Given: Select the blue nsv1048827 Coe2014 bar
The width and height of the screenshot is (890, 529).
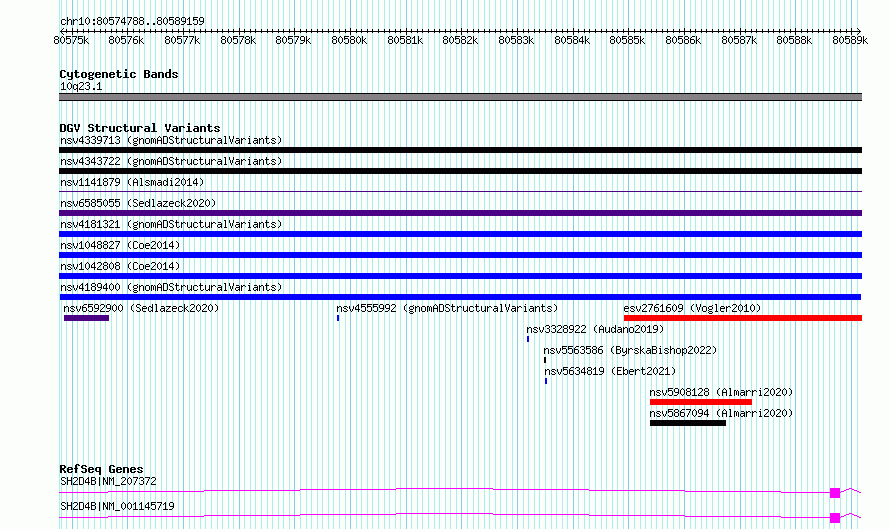Looking at the screenshot, I should (x=460, y=255).
